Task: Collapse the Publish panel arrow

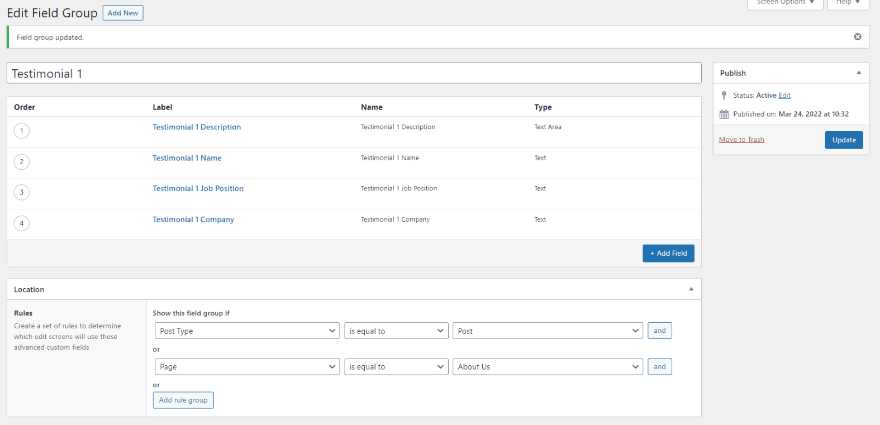Action: (x=857, y=73)
